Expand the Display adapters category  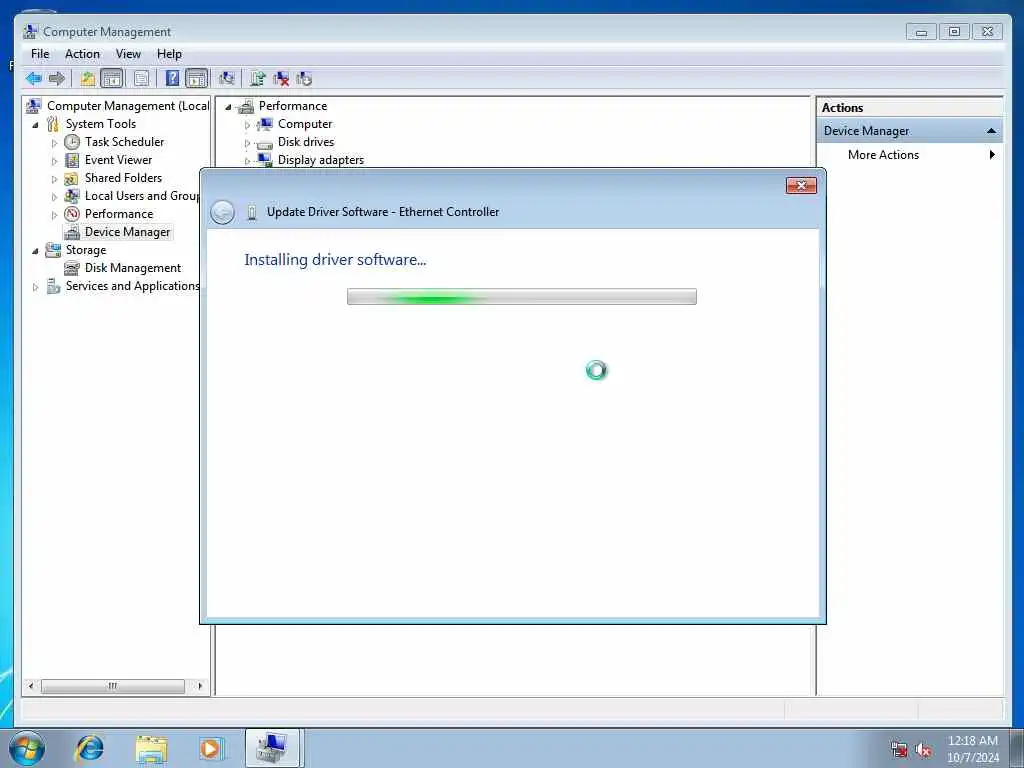[x=248, y=161]
